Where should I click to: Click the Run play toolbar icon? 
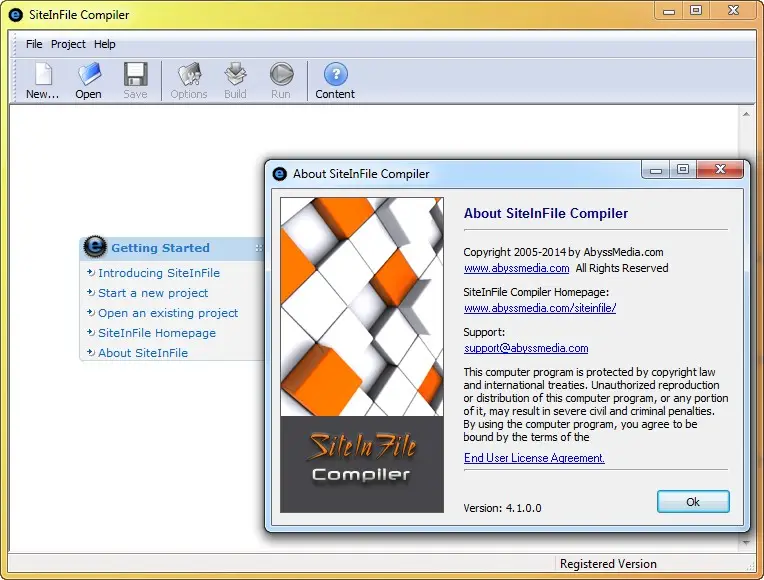[281, 80]
